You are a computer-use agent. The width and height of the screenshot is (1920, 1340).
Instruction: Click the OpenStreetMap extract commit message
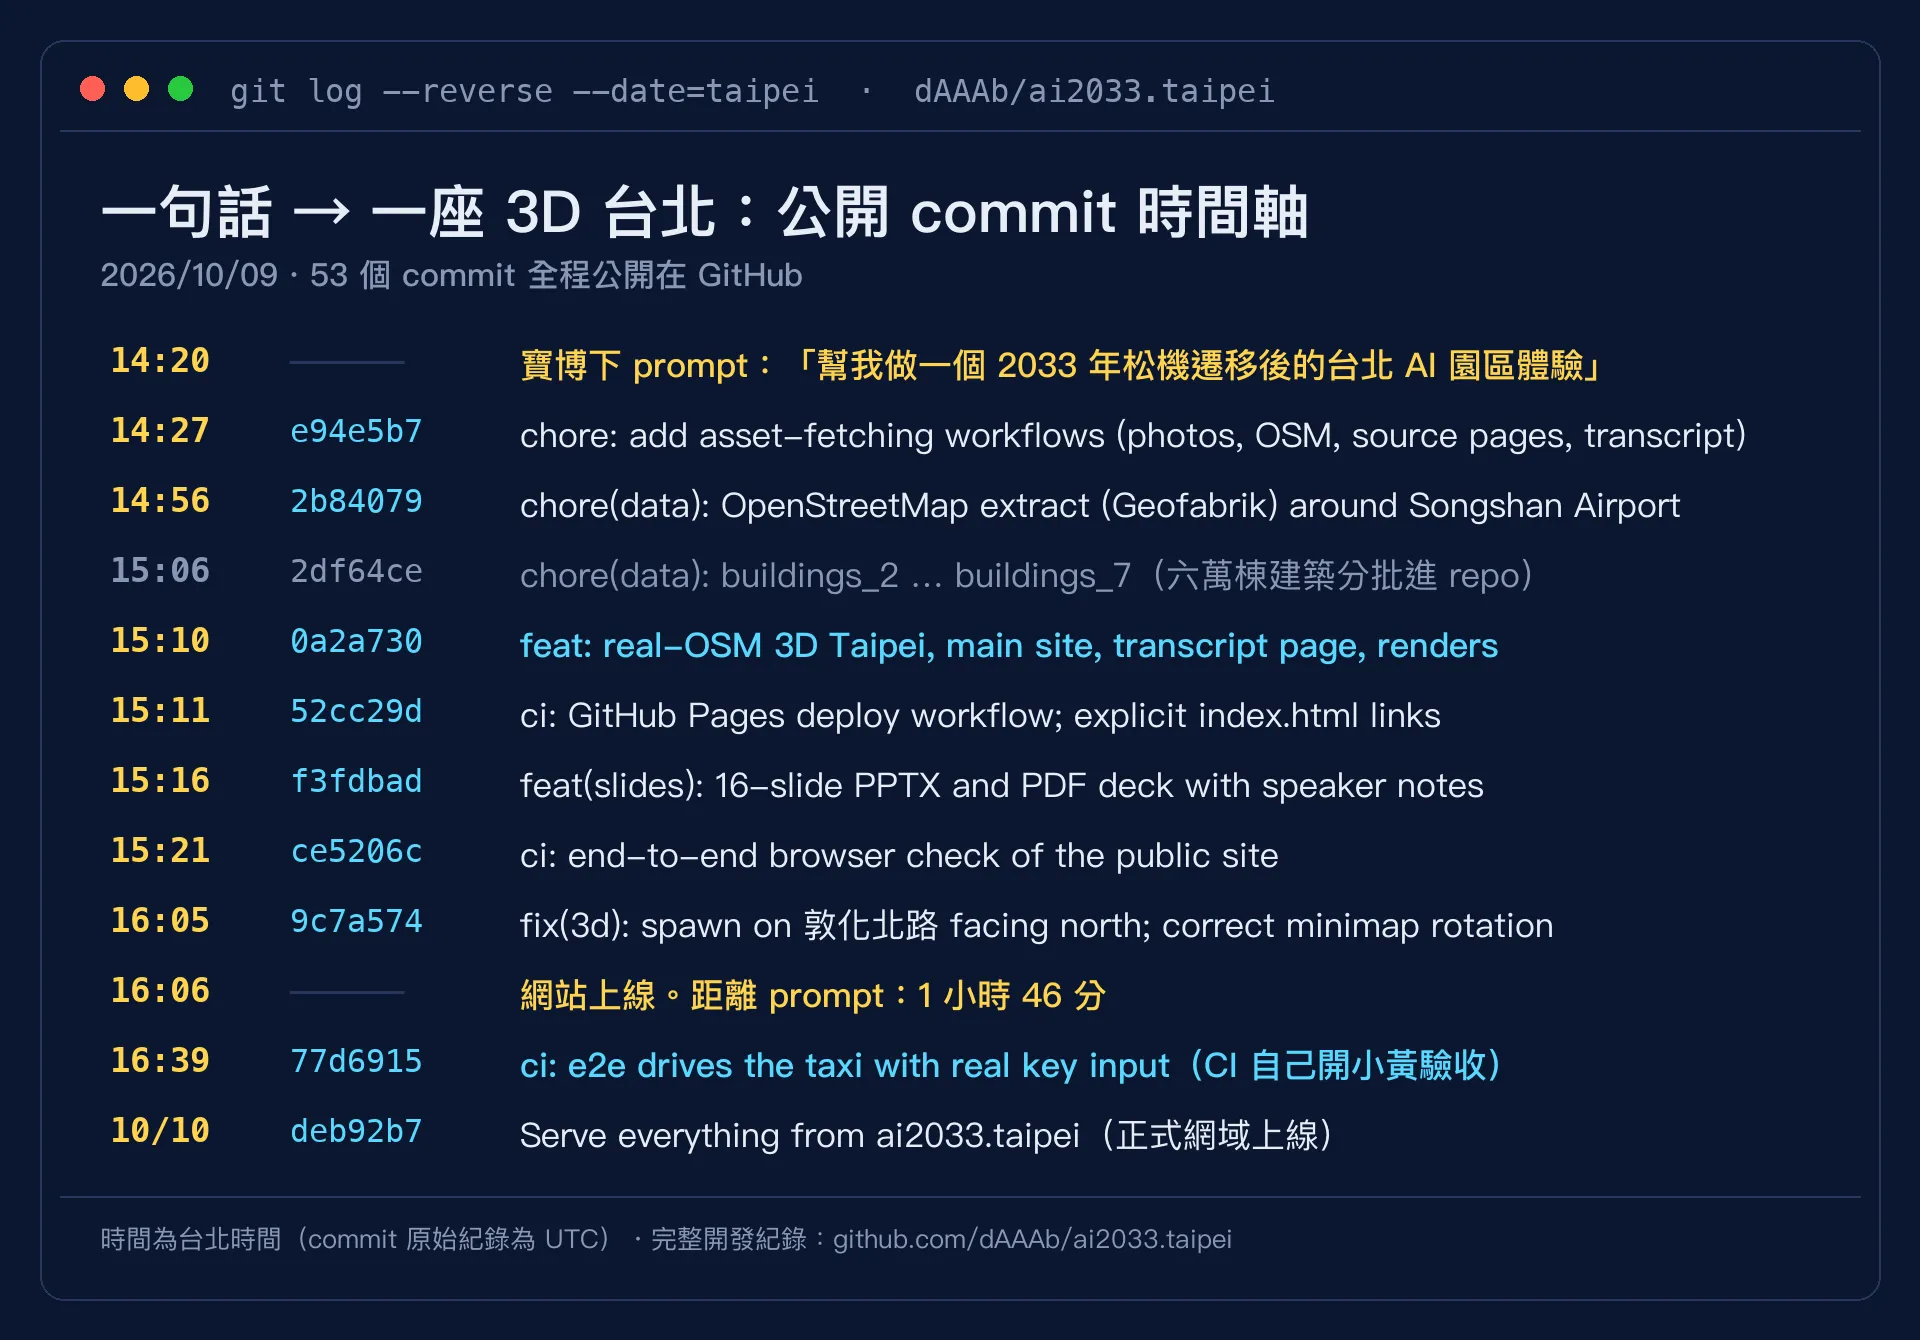tap(1100, 506)
